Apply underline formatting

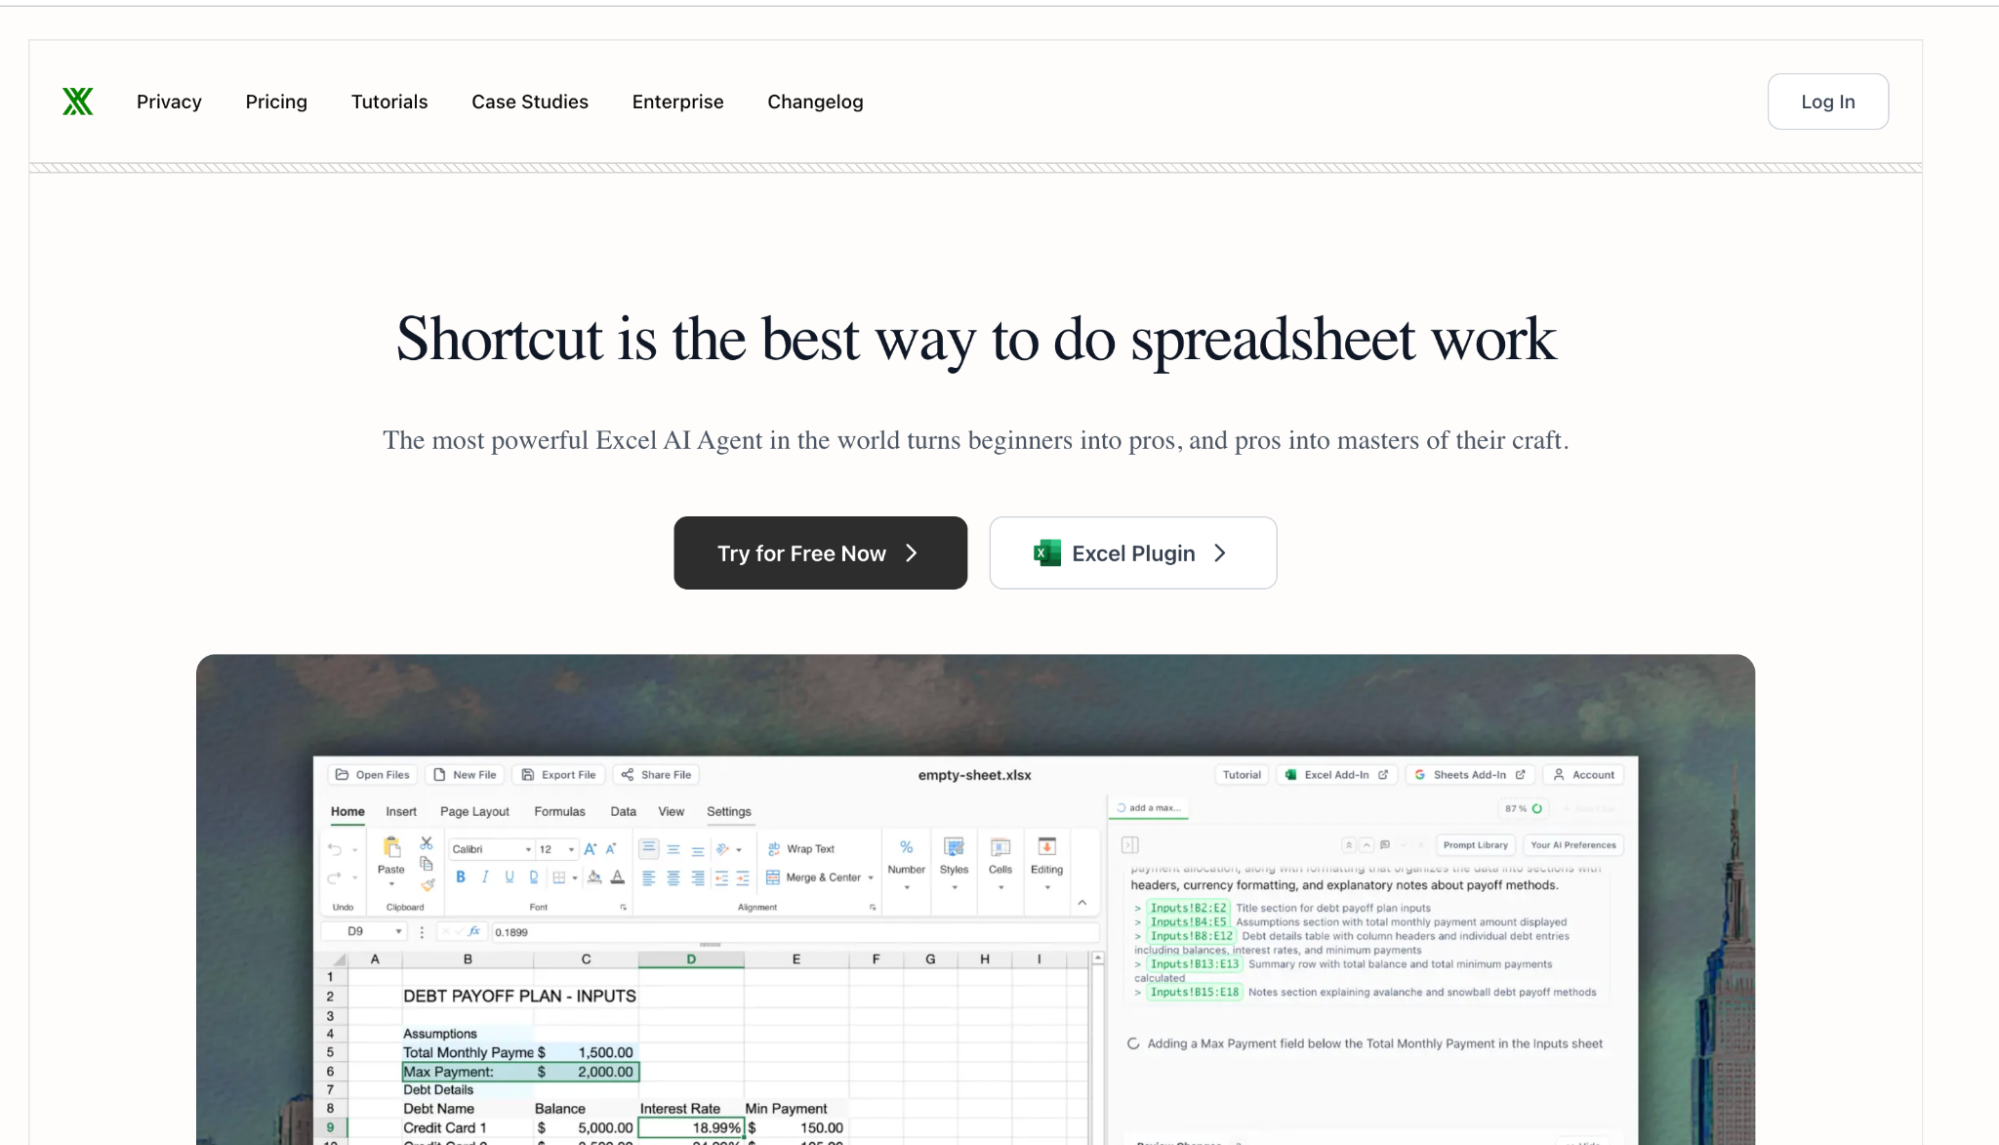(x=509, y=877)
